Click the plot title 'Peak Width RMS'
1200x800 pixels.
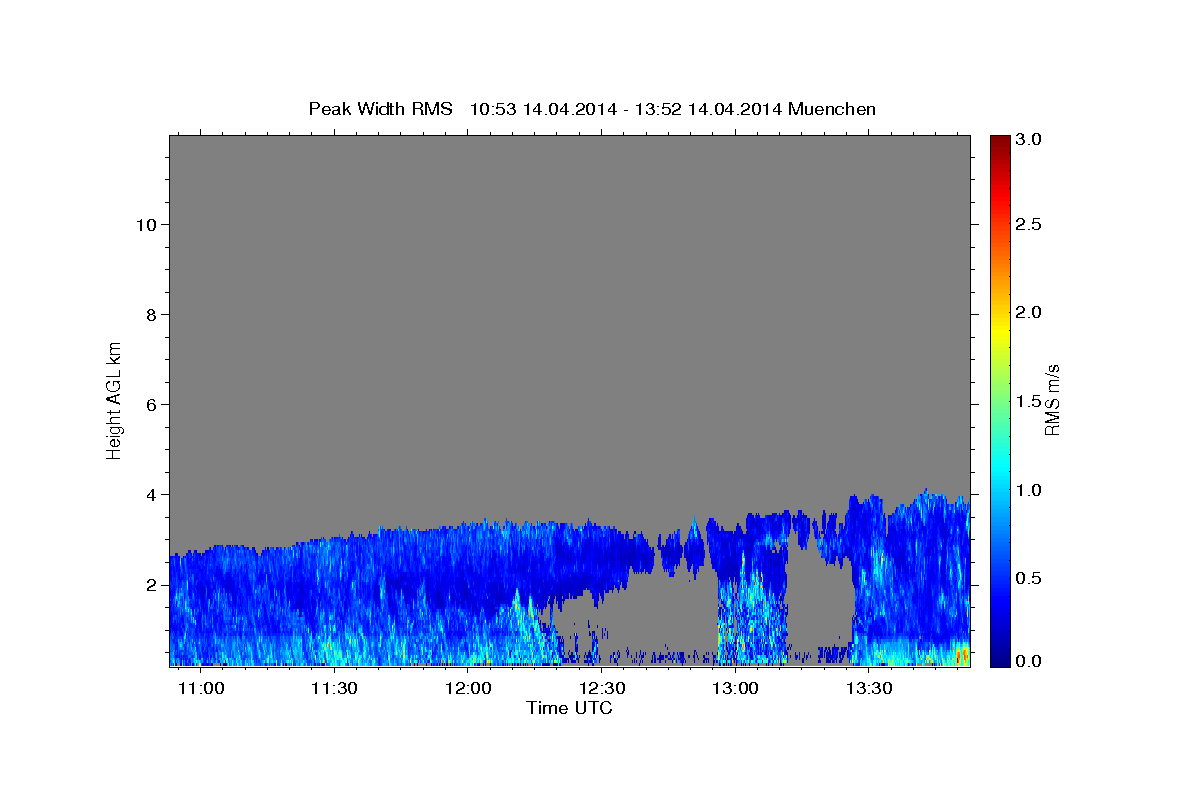380,109
